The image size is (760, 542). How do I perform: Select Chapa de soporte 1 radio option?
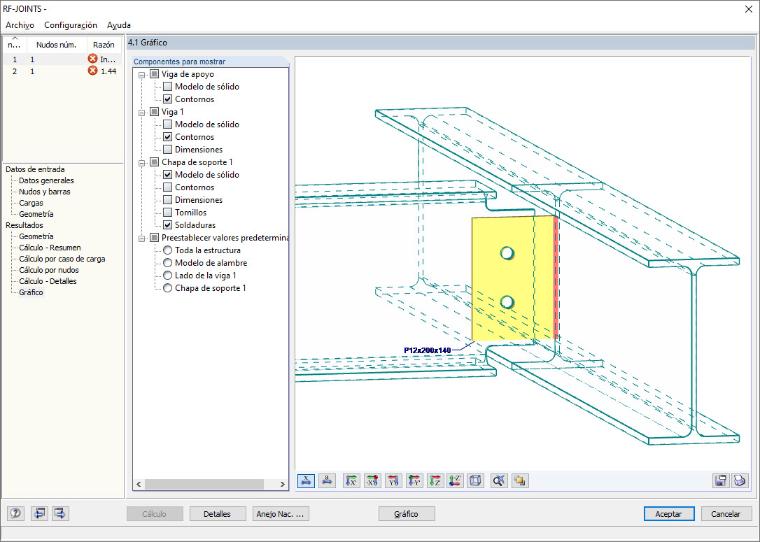coord(167,288)
